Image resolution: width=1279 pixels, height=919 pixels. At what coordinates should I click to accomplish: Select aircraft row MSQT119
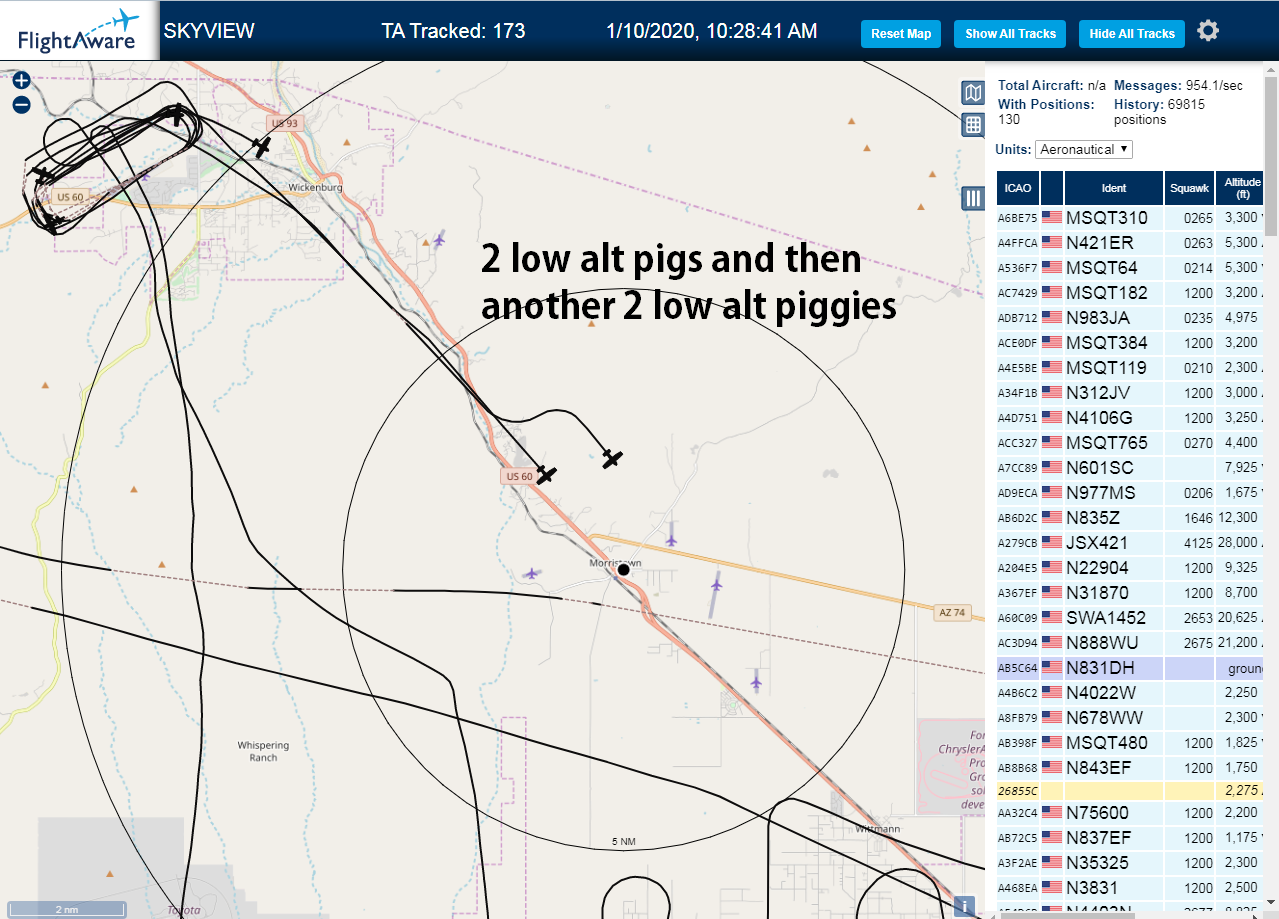coord(1130,367)
